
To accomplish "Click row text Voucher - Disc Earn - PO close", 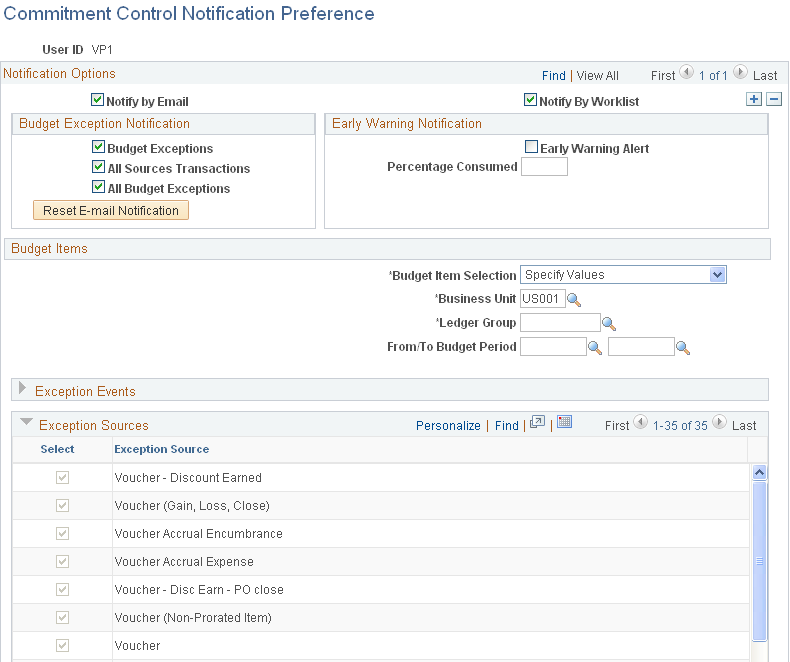I will [x=199, y=589].
